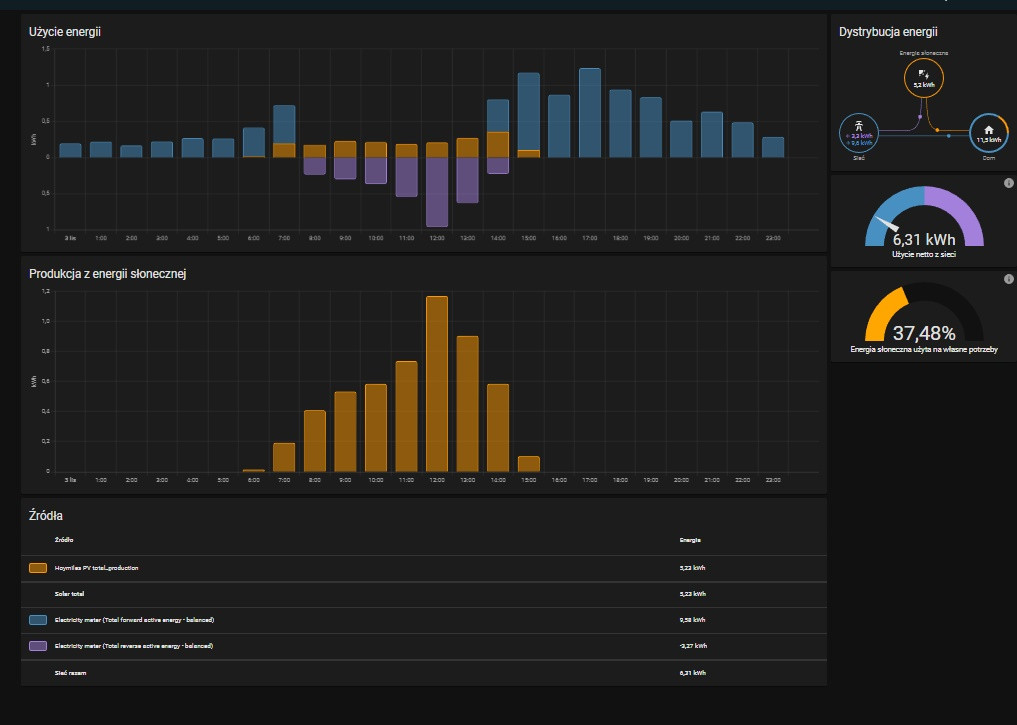Image resolution: width=1017 pixels, height=725 pixels.
Task: Click the 17:00 blue bar in energy usage chart
Action: 590,113
